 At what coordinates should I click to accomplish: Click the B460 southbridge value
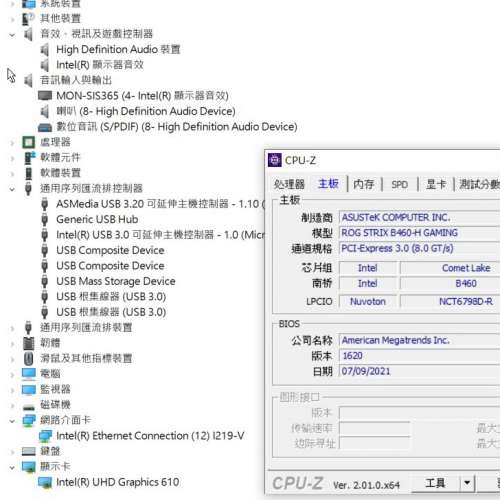pos(466,284)
